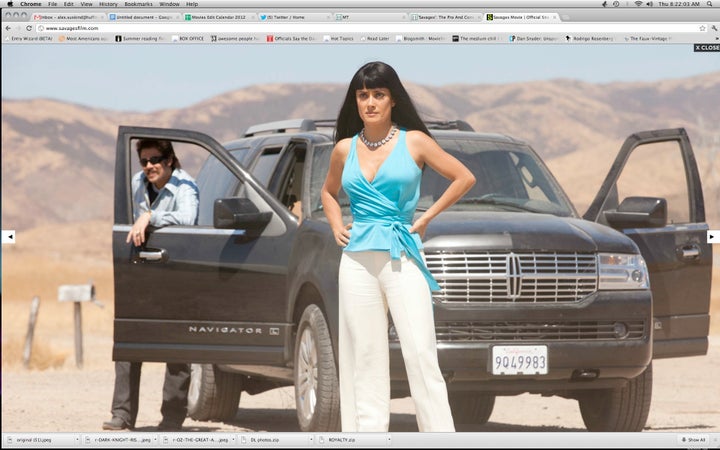Open the awesome people bookmark

[235, 39]
